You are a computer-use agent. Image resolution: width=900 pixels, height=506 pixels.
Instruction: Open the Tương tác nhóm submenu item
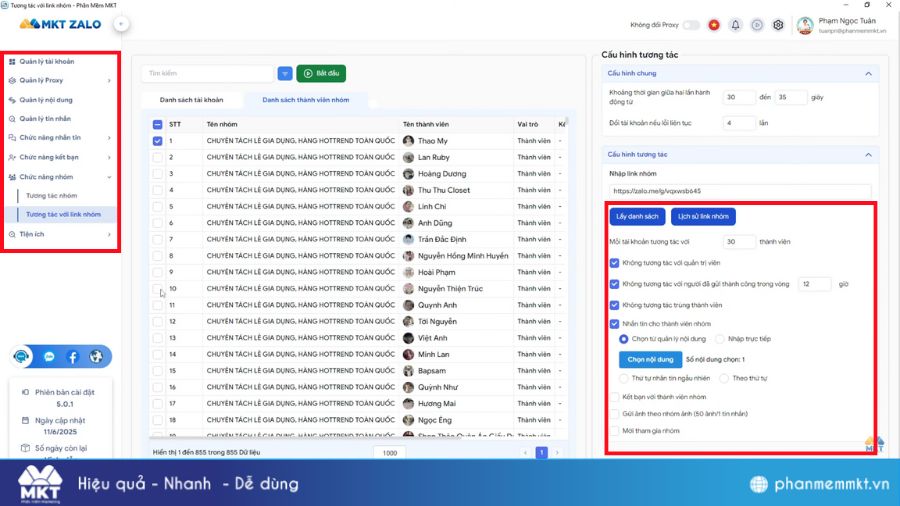pos(51,196)
